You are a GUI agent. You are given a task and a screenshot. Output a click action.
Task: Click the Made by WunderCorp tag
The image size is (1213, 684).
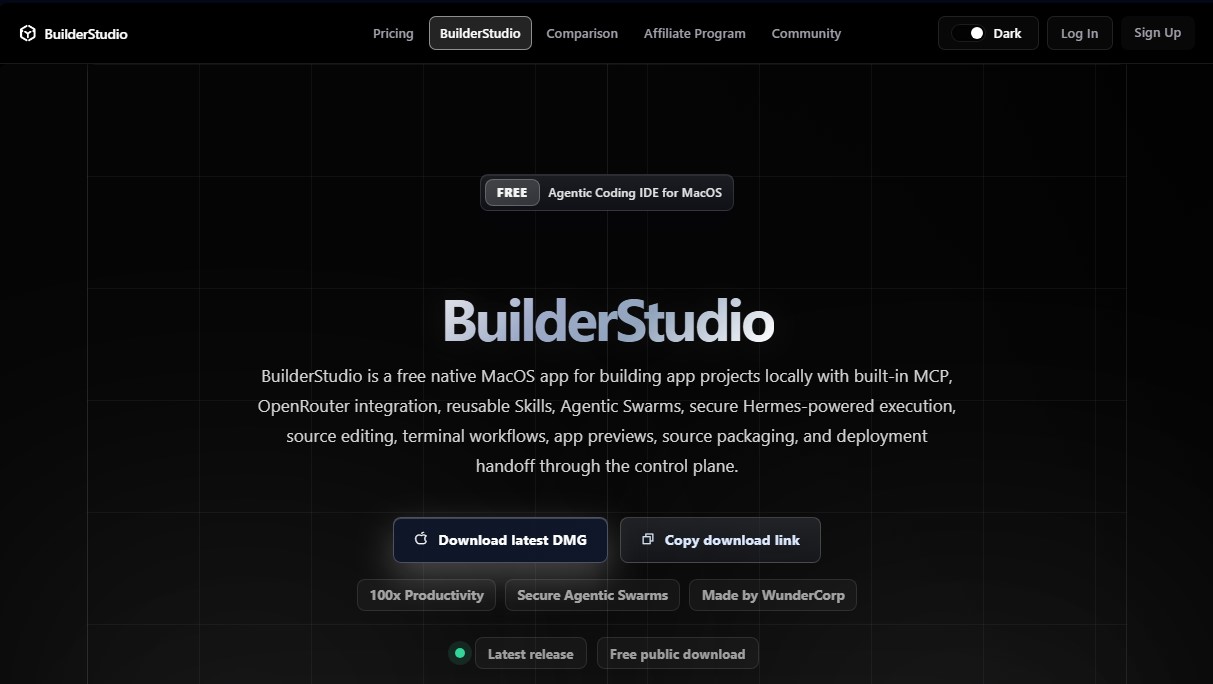click(773, 595)
